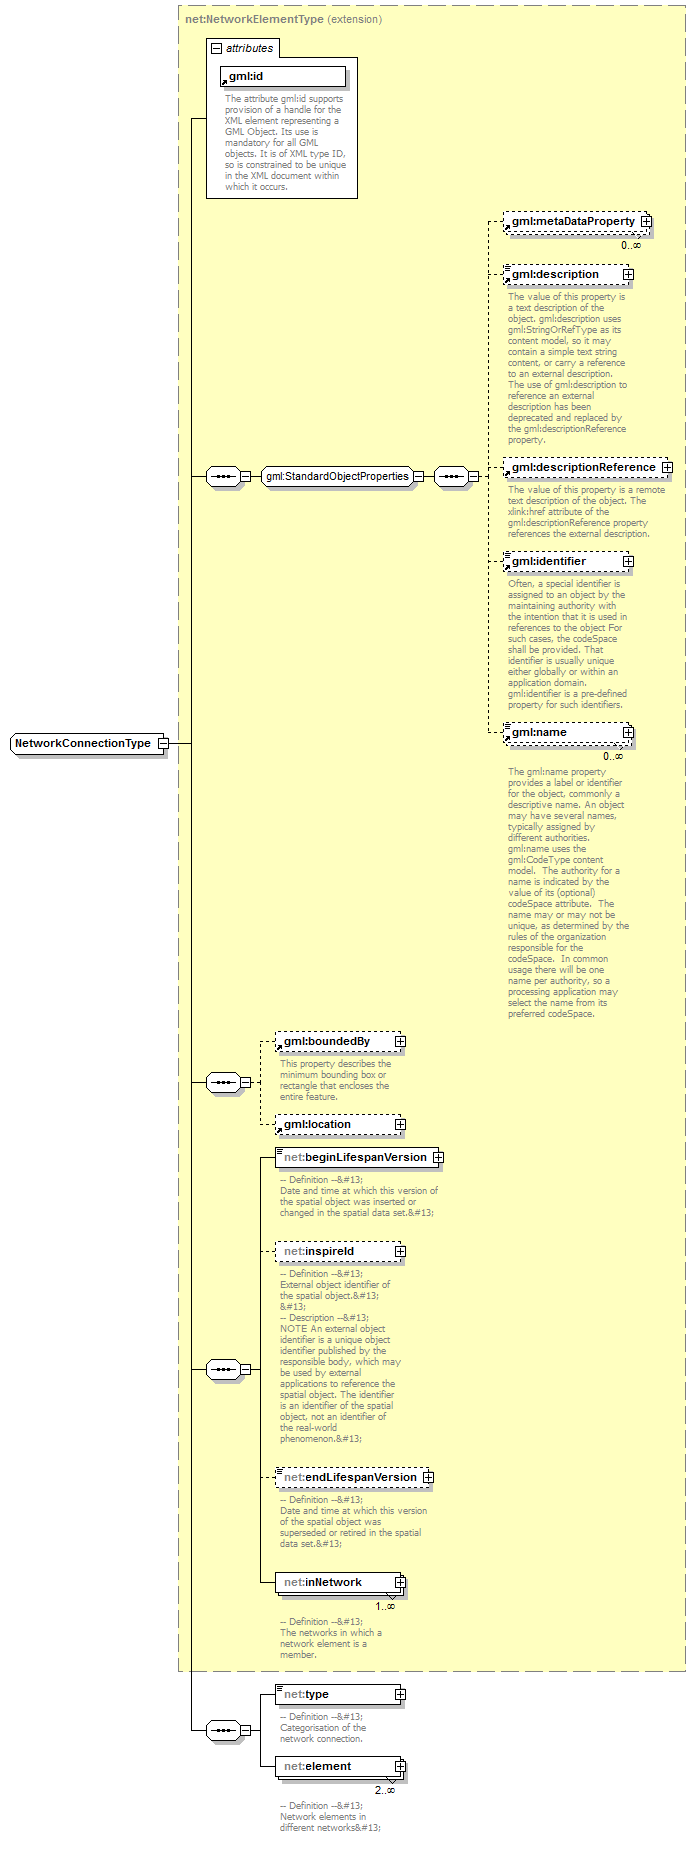Expand net:beginLifespanVersion with its plus icon

(438, 1158)
